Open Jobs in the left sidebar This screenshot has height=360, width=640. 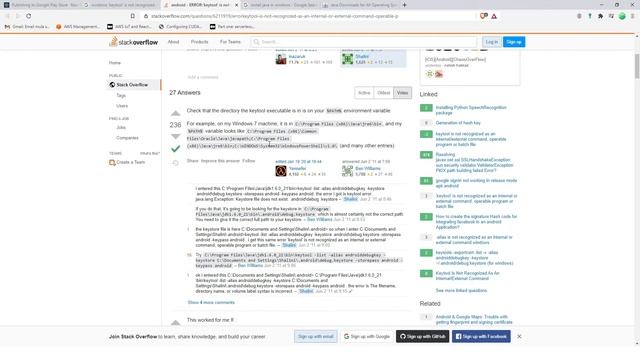(121, 127)
